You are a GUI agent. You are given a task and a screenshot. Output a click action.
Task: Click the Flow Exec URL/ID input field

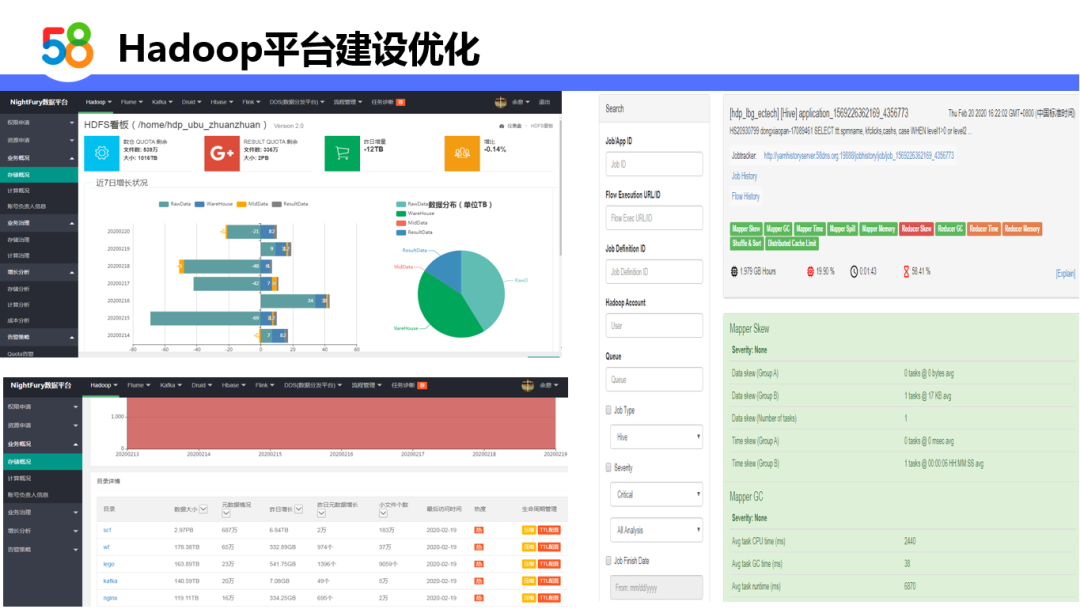pyautogui.click(x=654, y=218)
